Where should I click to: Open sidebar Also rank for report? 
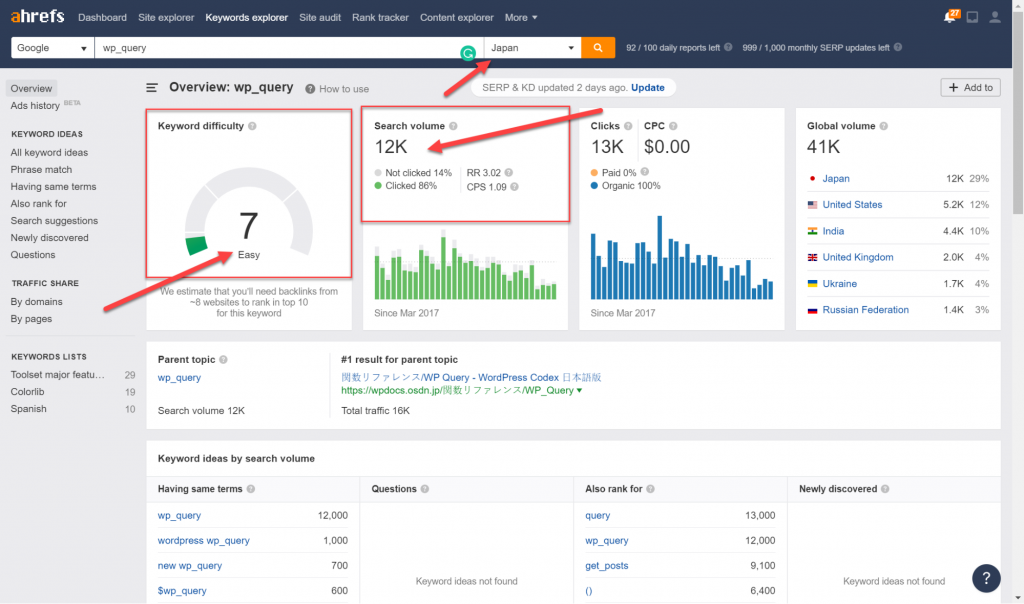coord(39,203)
